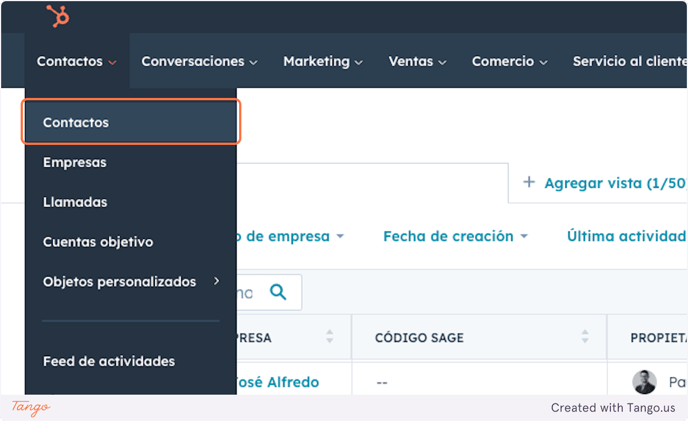The width and height of the screenshot is (688, 421).
Task: Click the CÓDIGO SAGE column header
Action: pyautogui.click(x=419, y=338)
